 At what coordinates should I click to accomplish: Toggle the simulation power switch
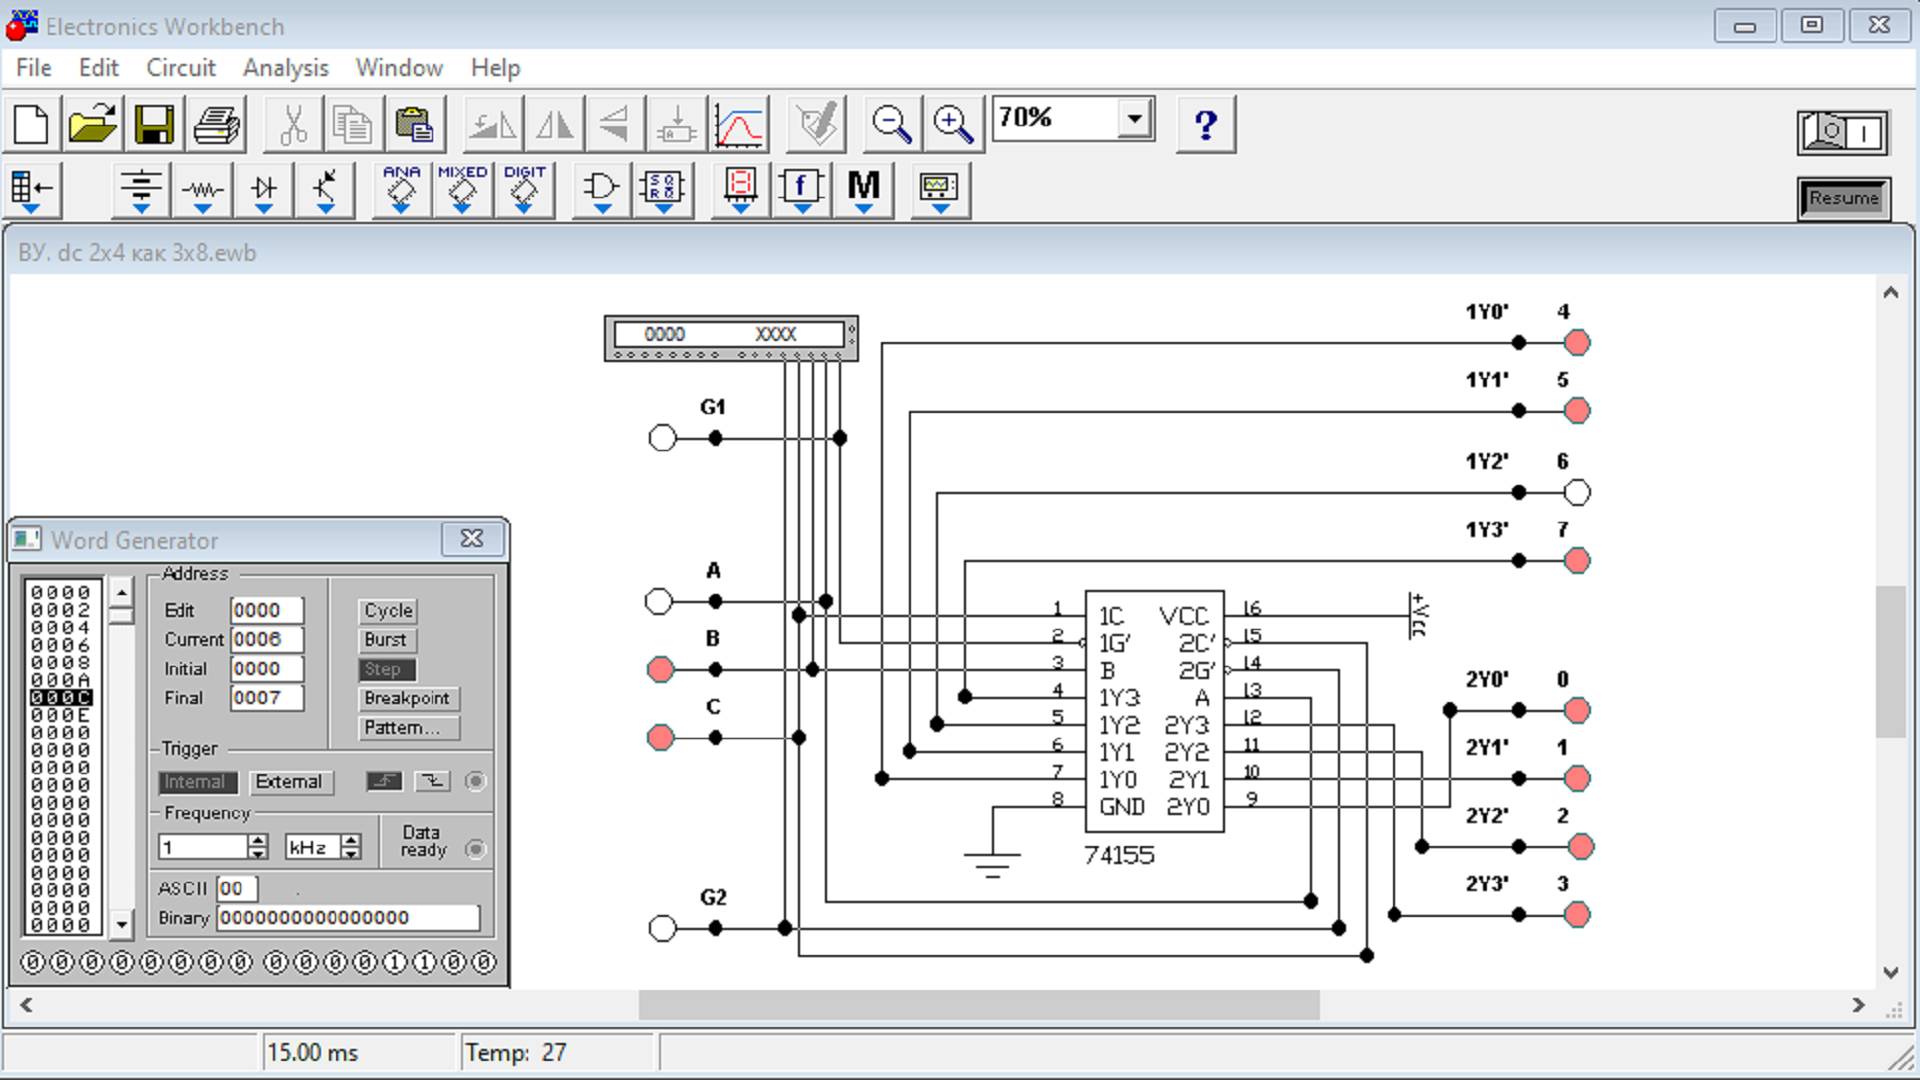[x=1842, y=132]
